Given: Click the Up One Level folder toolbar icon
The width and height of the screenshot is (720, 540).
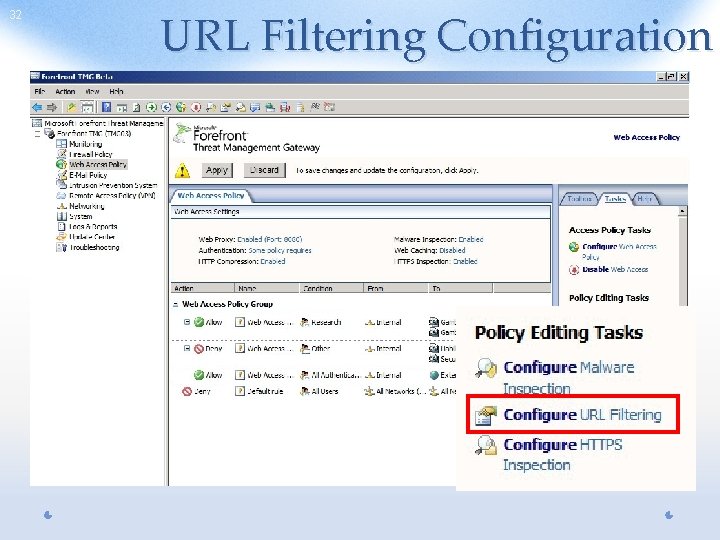Looking at the screenshot, I should 71,107.
